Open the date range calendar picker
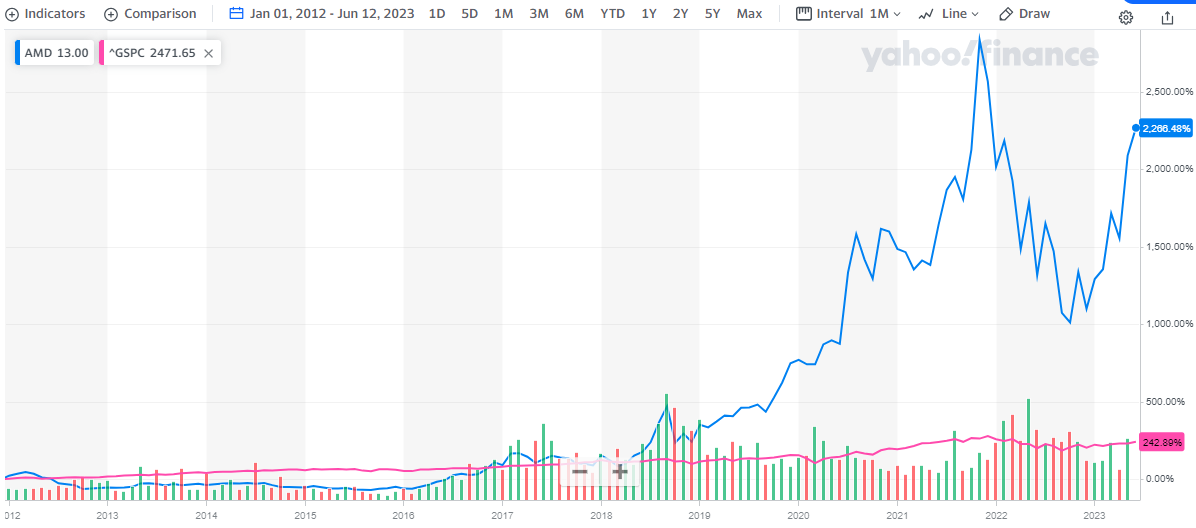1196x528 pixels. (236, 14)
